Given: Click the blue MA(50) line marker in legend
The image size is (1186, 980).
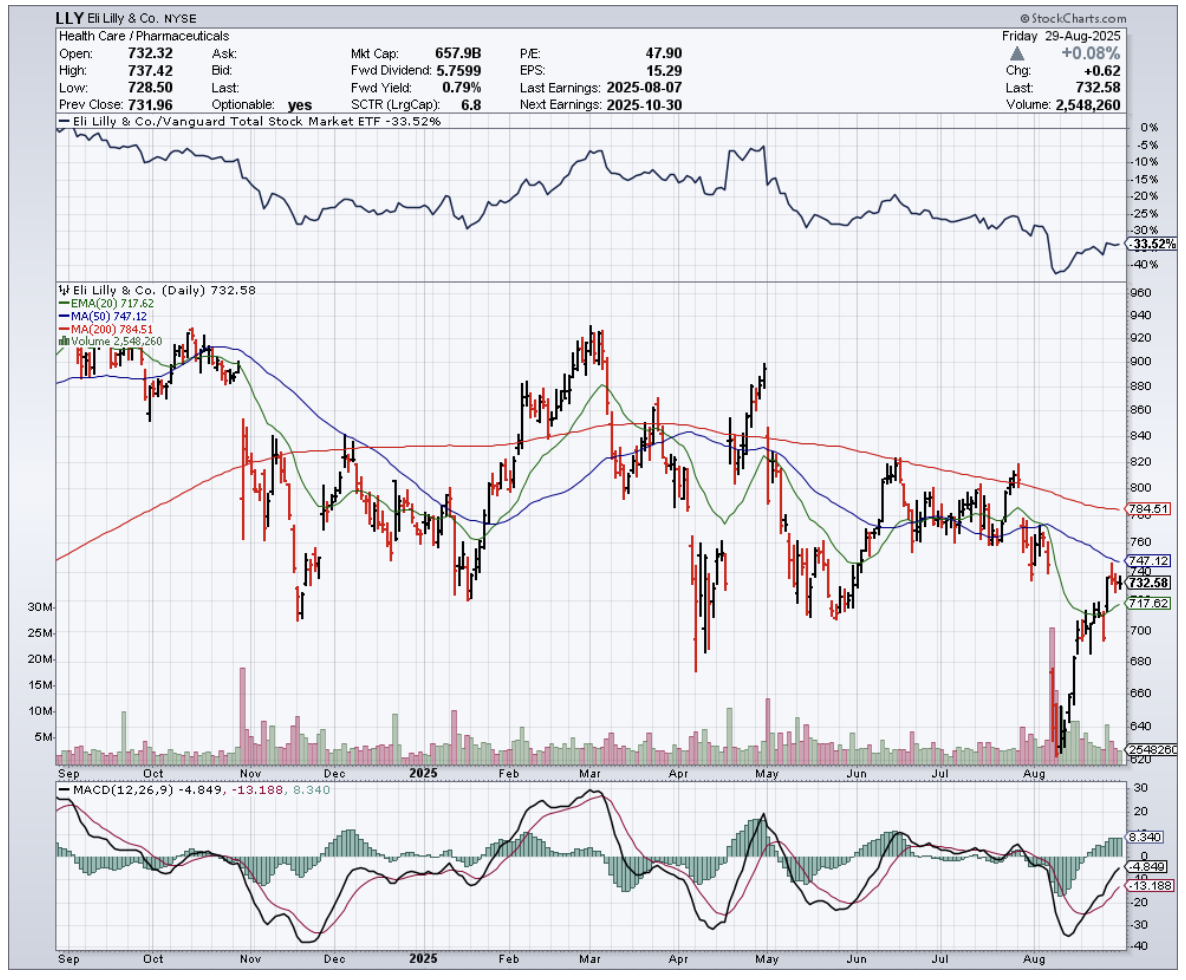Looking at the screenshot, I should [x=63, y=315].
